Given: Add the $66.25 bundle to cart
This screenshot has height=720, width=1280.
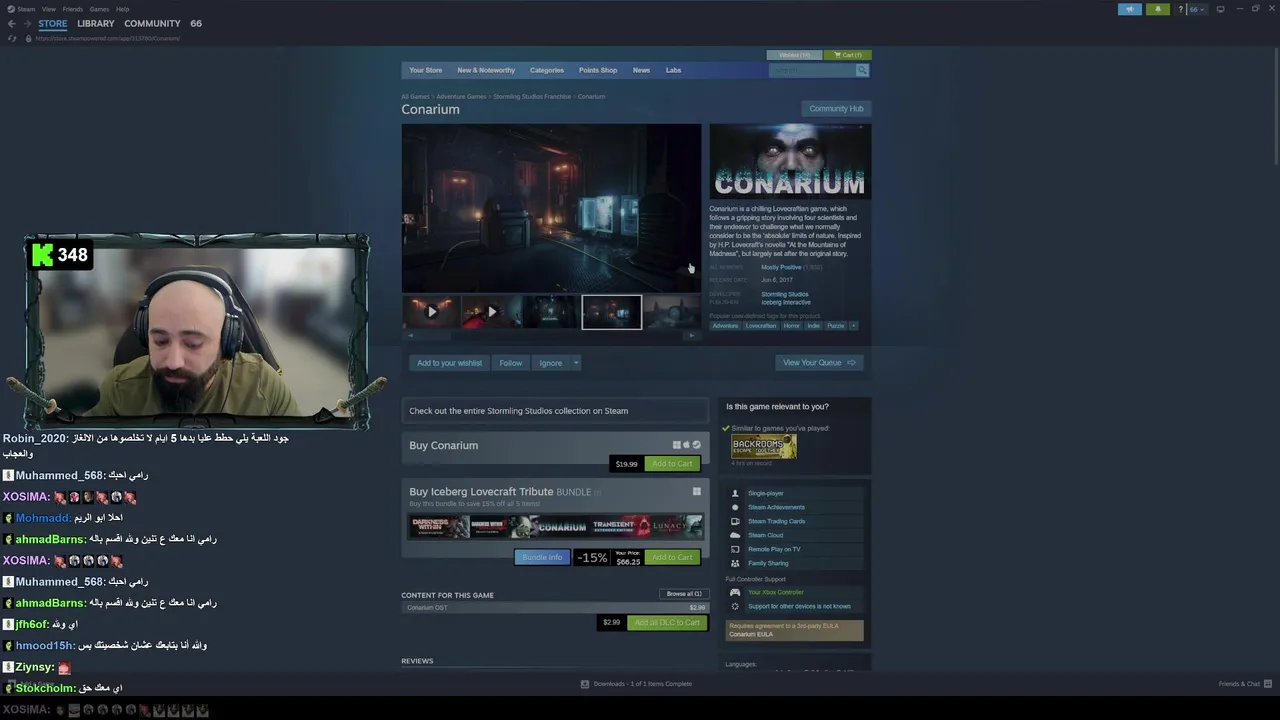Looking at the screenshot, I should (672, 557).
